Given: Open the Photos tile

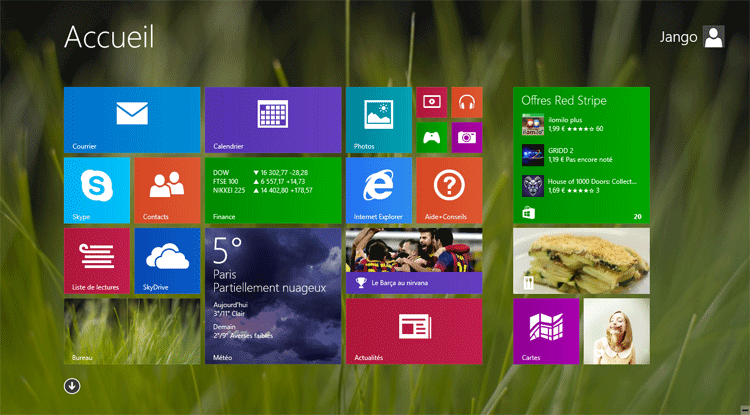Looking at the screenshot, I should [378, 119].
